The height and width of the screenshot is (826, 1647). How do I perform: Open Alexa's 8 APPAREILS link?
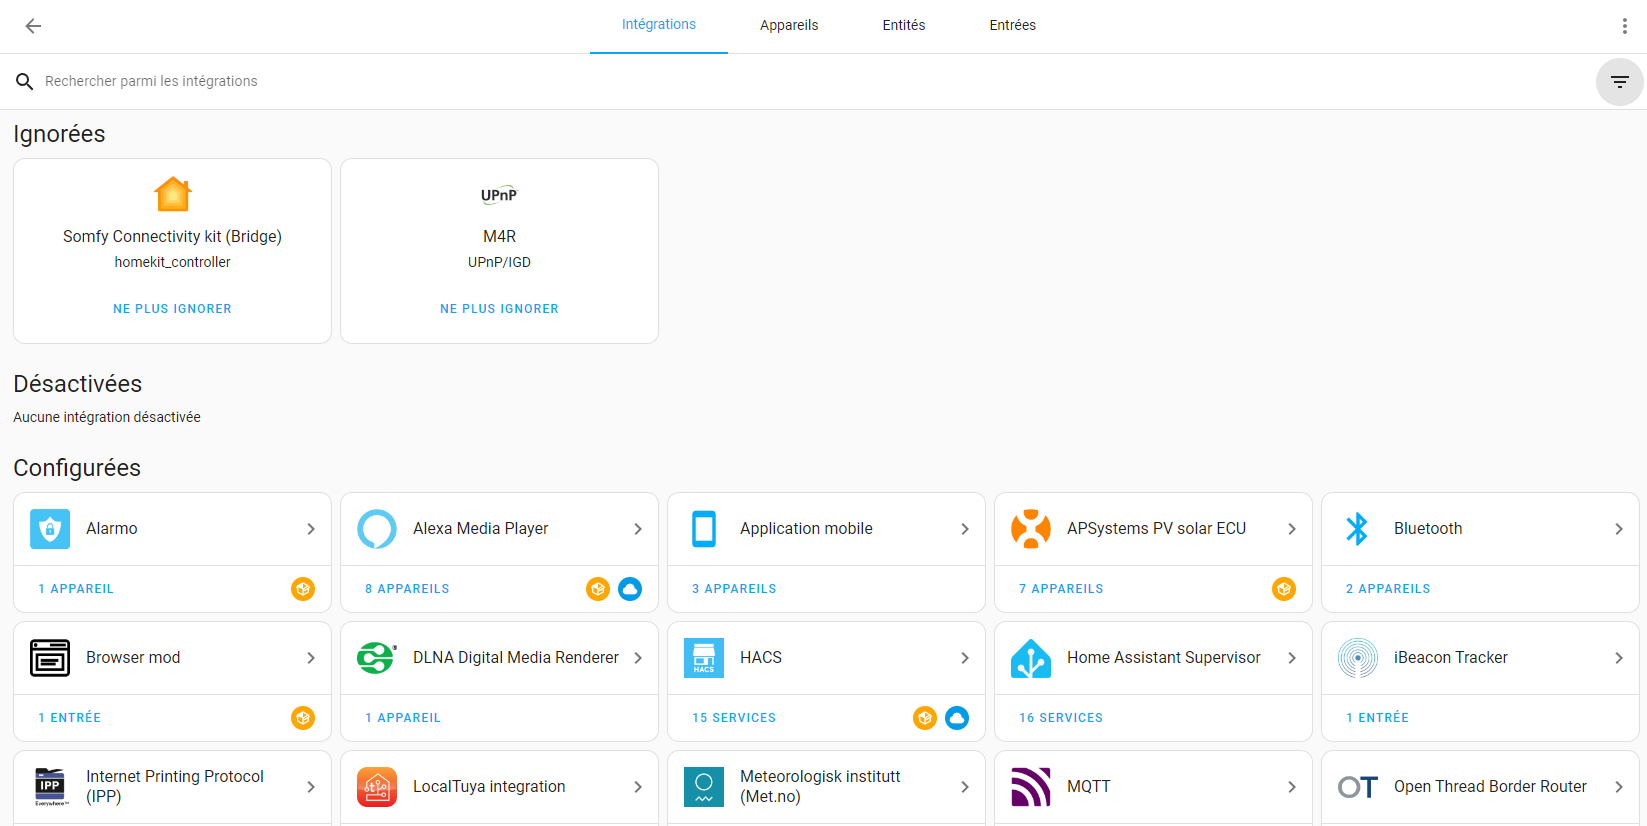tap(407, 589)
